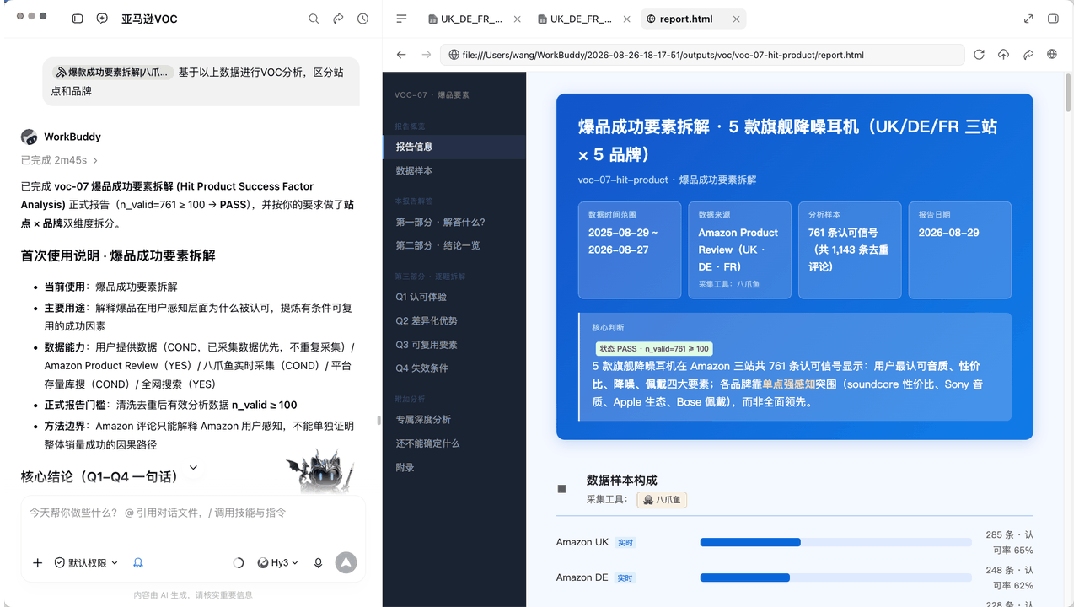Click the 实时 tag next to Amazon DE
Image resolution: width=1079 pixels, height=607 pixels.
tap(625, 578)
